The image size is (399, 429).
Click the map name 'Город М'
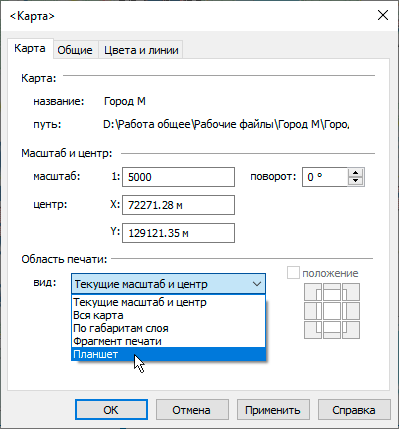pyautogui.click(x=125, y=101)
